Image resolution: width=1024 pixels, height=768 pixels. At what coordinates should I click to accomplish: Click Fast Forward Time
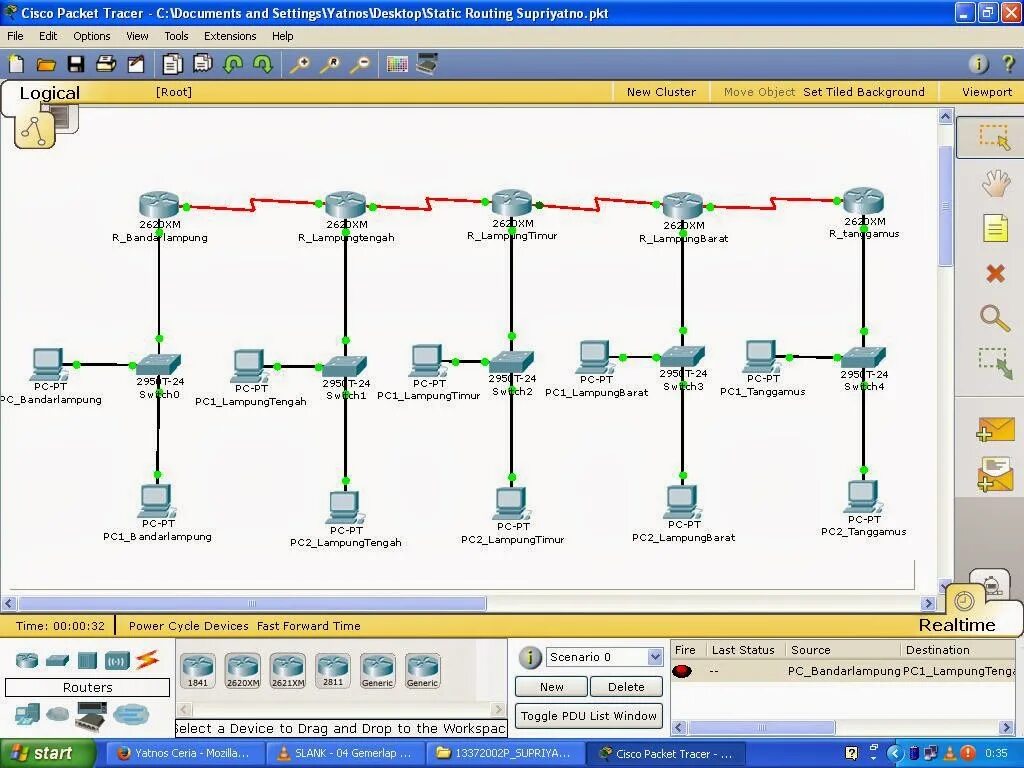(308, 626)
